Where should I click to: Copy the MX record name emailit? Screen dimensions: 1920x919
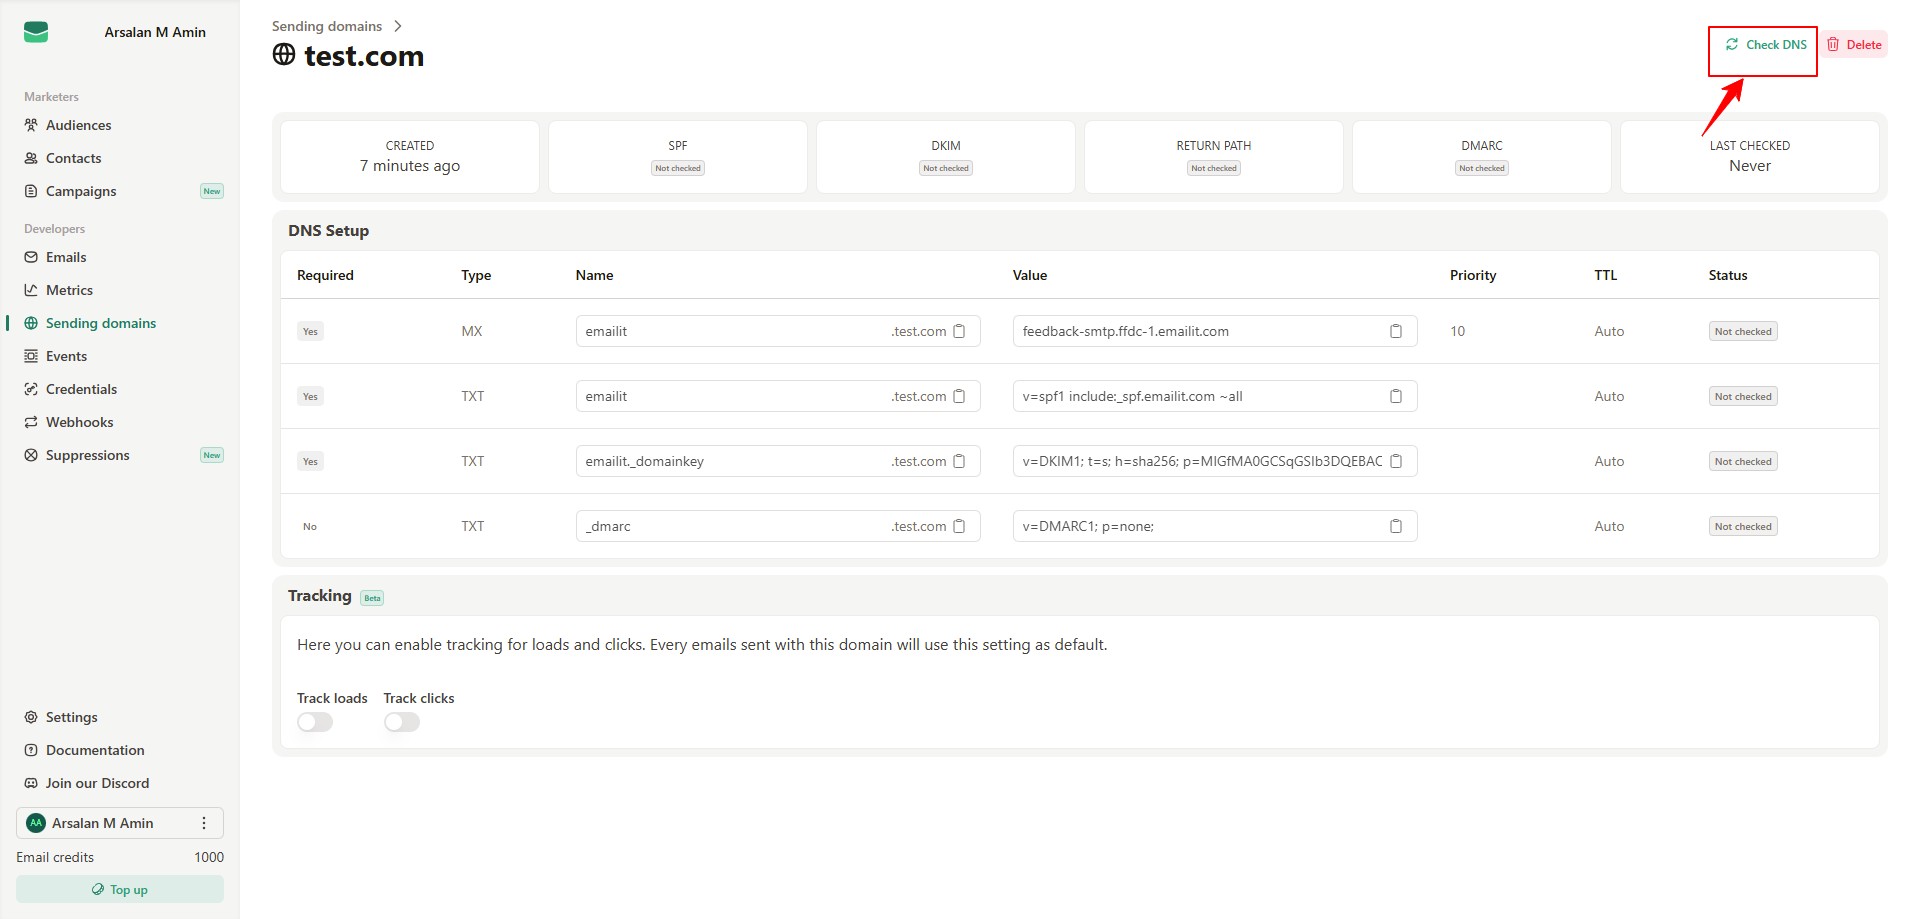click(959, 331)
